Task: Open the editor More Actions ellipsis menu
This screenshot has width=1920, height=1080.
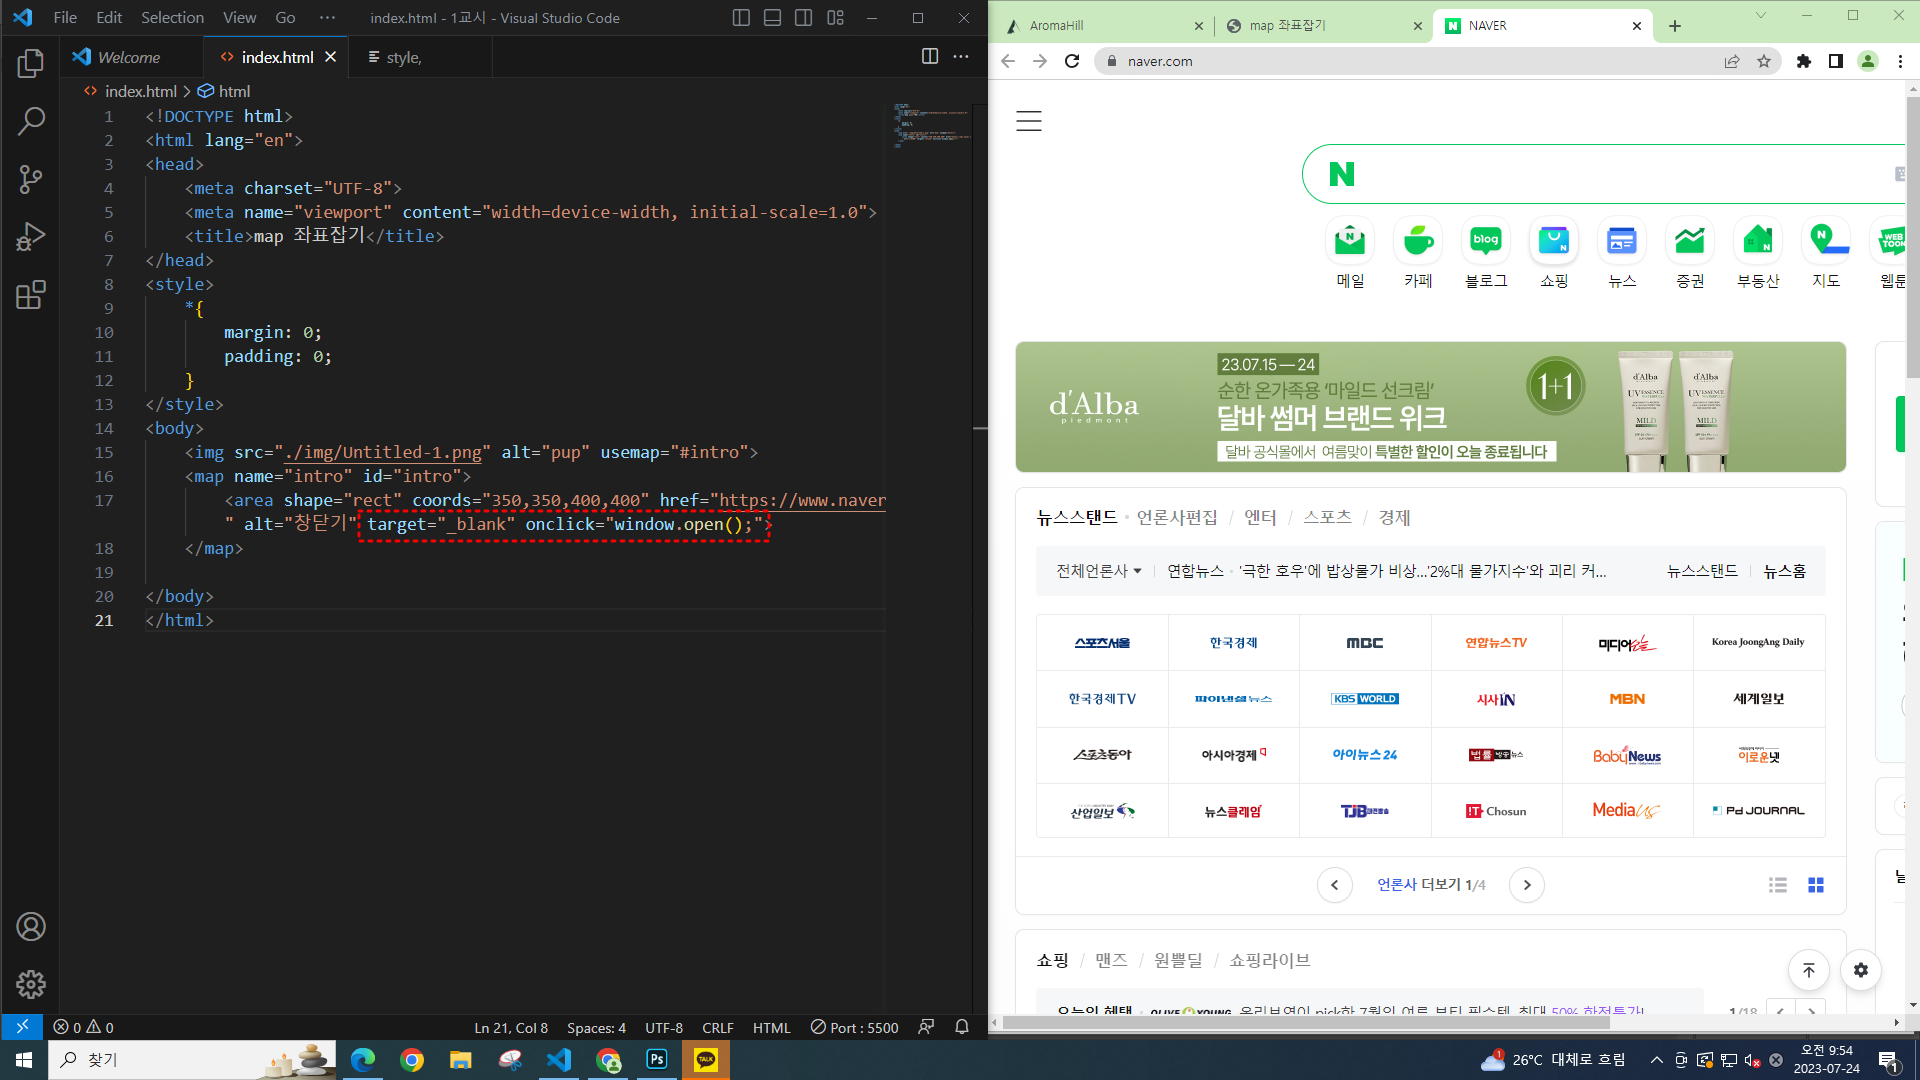Action: pos(961,57)
